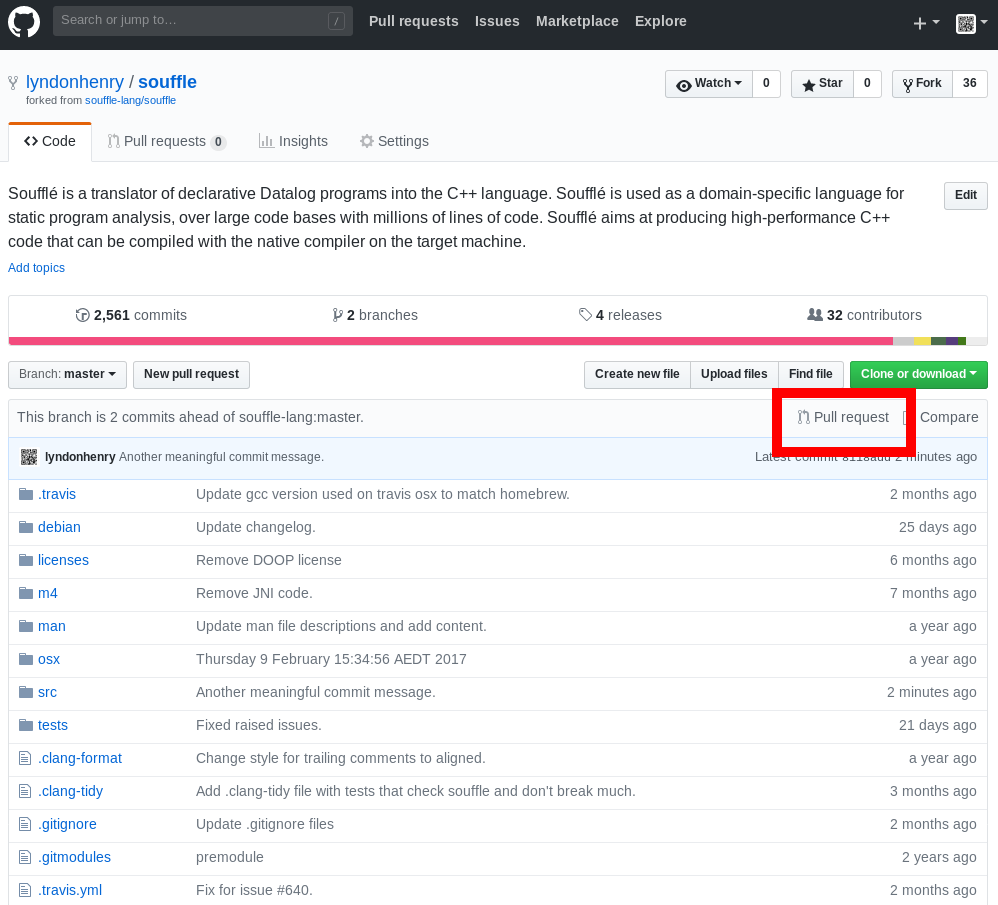Click the lyndonhenry commit author avatar

pyautogui.click(x=29, y=457)
